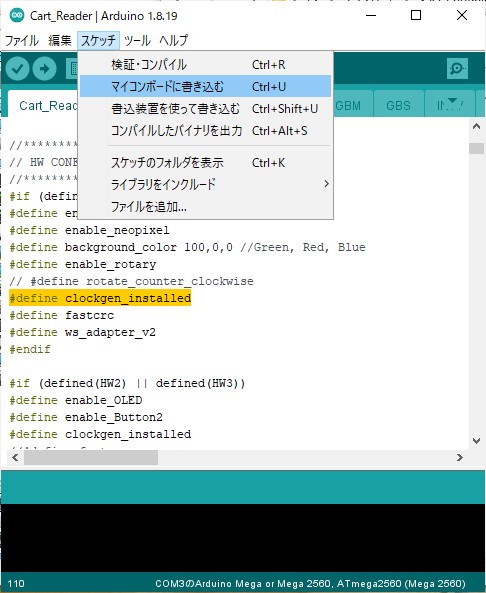Click unhighlighted clockgen_installed line near bottom
486x593 pixels.
100,434
